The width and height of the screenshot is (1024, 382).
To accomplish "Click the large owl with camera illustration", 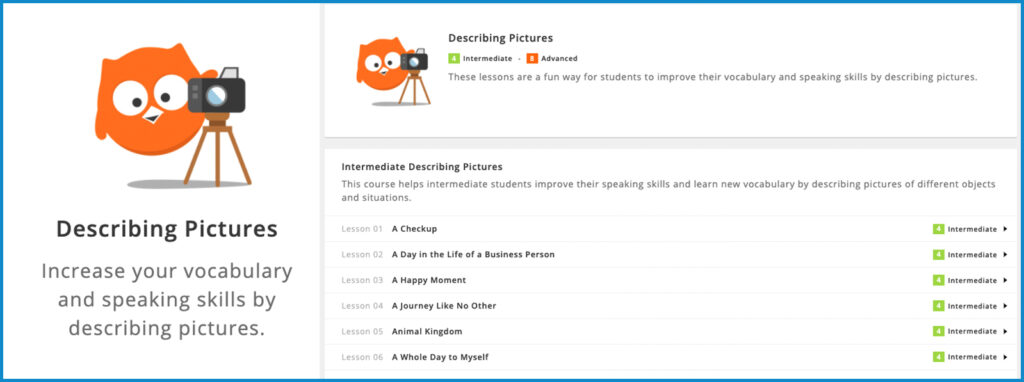I will [171, 116].
